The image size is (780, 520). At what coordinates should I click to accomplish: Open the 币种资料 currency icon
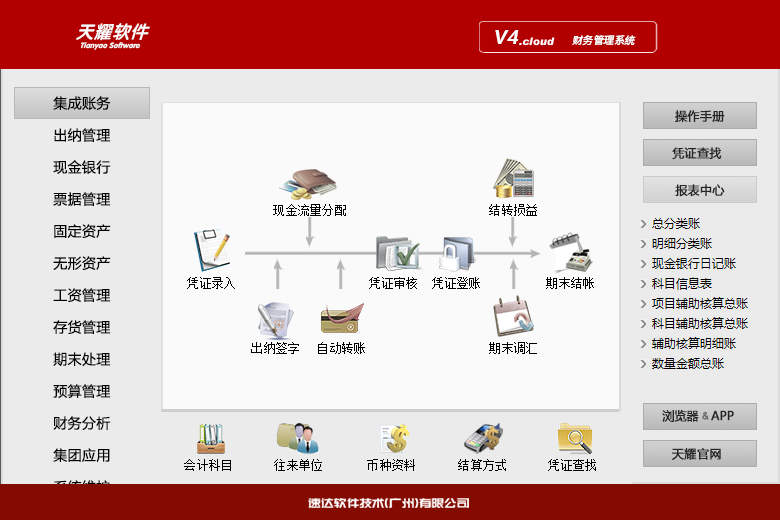pyautogui.click(x=394, y=439)
